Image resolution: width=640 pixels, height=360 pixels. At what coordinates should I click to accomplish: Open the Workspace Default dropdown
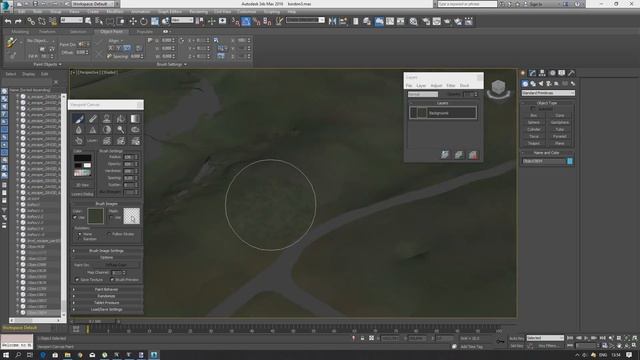[95, 4]
